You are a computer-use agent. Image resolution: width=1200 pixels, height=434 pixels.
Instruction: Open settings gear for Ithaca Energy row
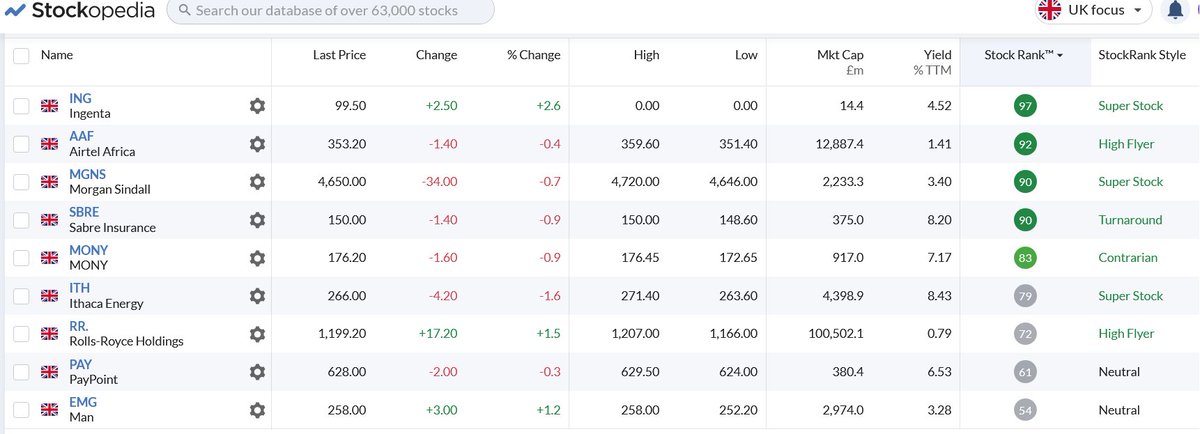point(257,296)
